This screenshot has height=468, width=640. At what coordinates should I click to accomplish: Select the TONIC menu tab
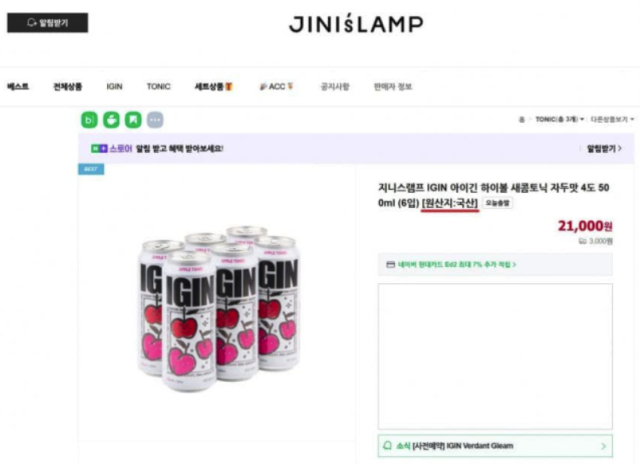point(158,87)
